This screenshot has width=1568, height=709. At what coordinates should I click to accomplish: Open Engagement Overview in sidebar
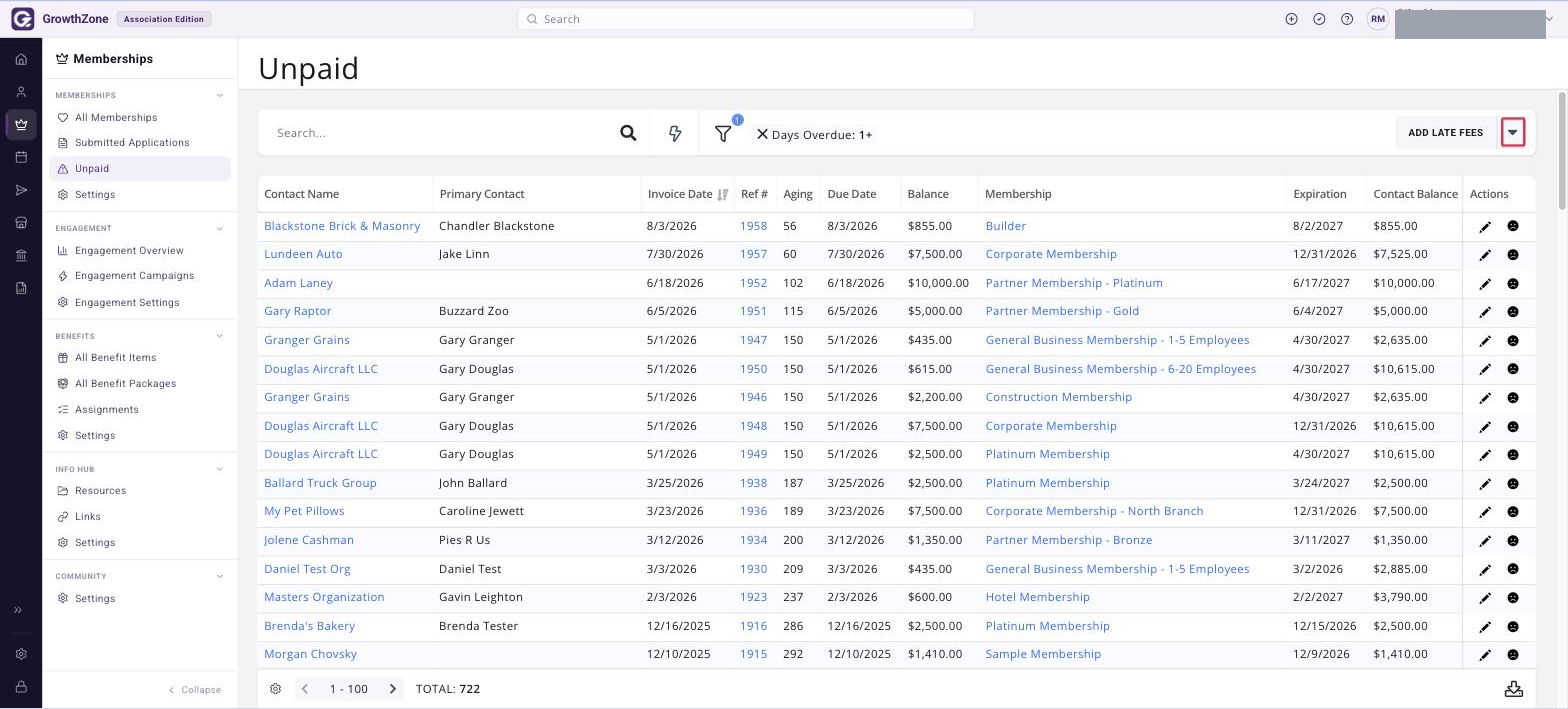tap(129, 251)
